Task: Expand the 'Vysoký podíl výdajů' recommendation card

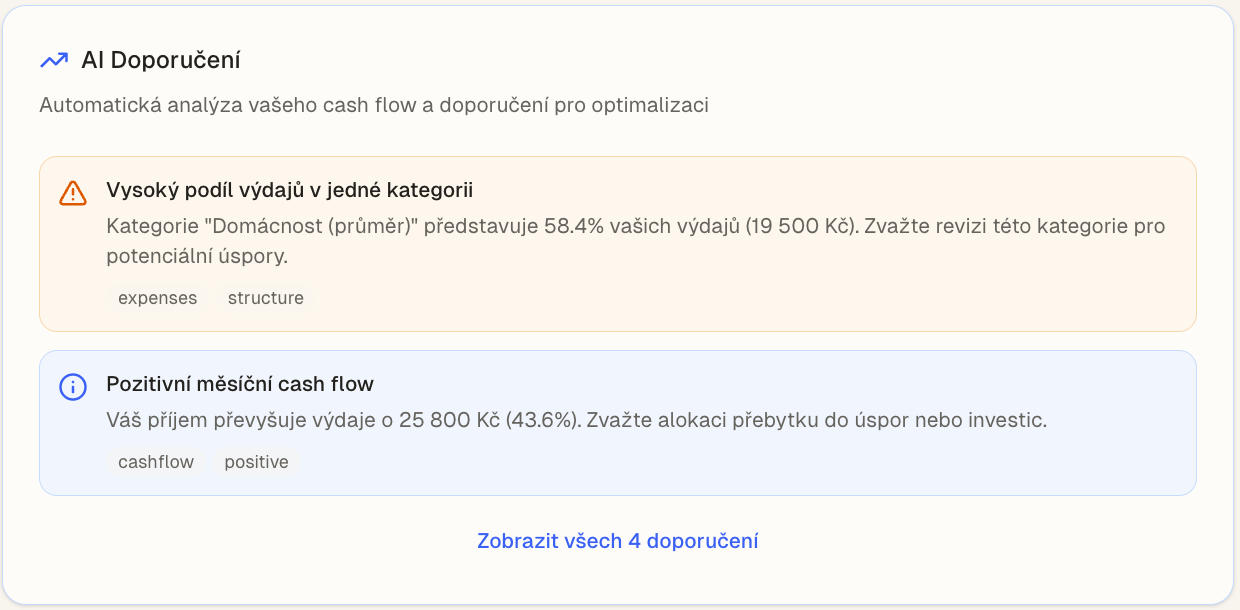Action: (618, 243)
